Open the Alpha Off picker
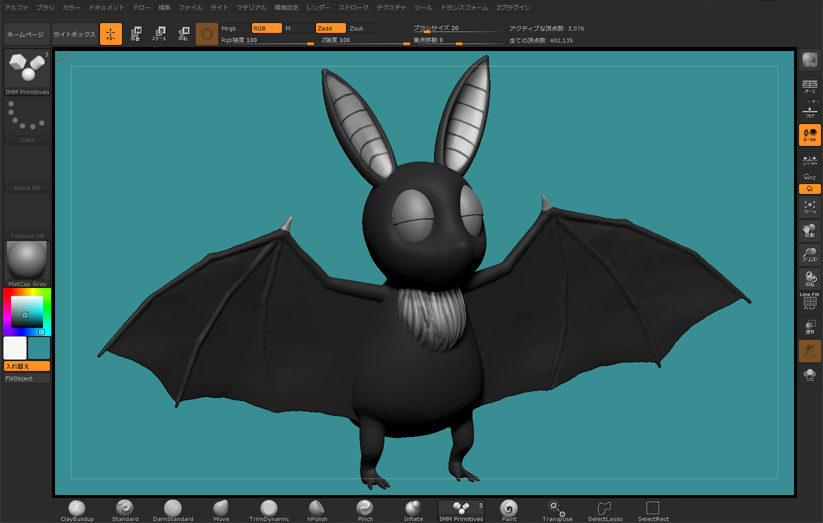Viewport: 823px width, 523px height. [x=27, y=169]
